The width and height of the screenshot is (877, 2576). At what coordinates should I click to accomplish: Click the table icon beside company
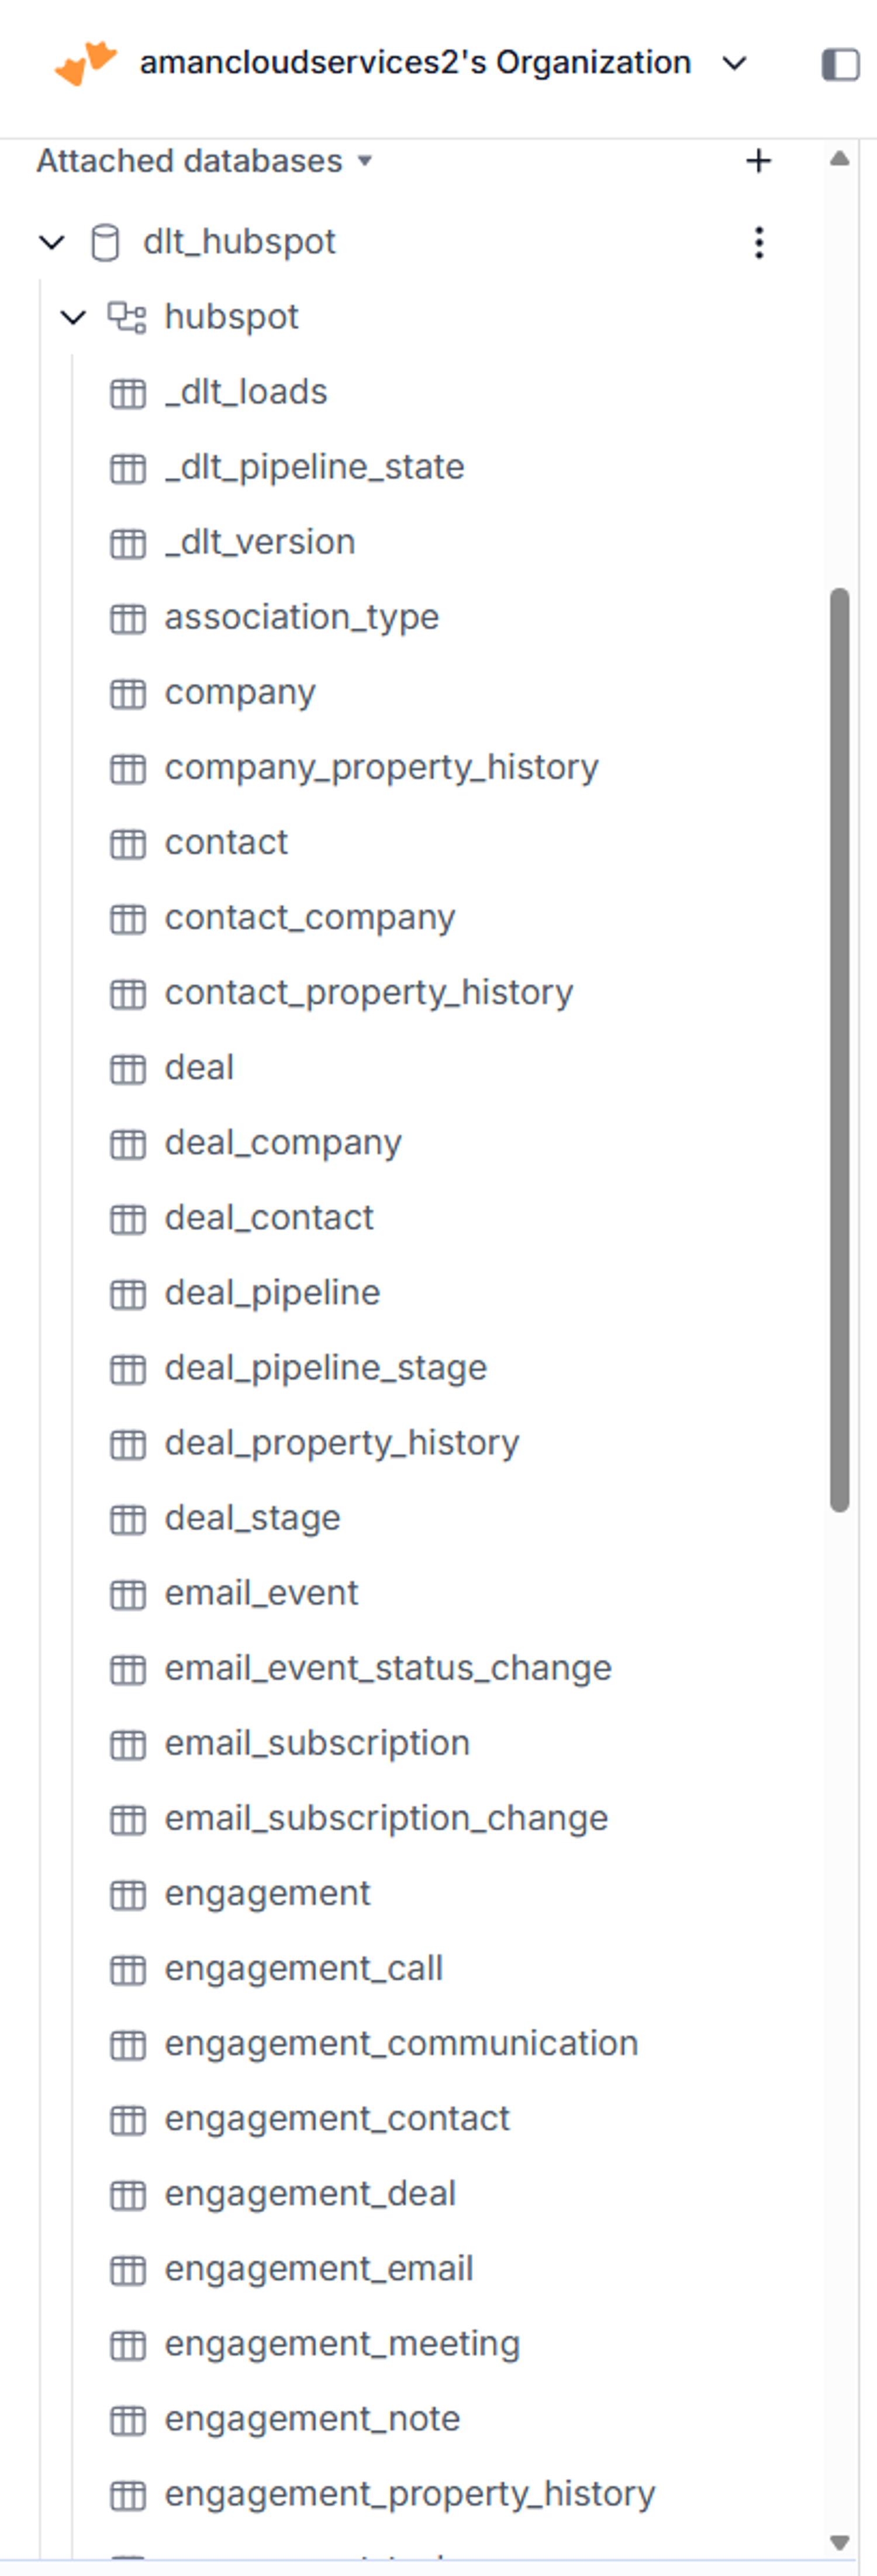coord(127,693)
